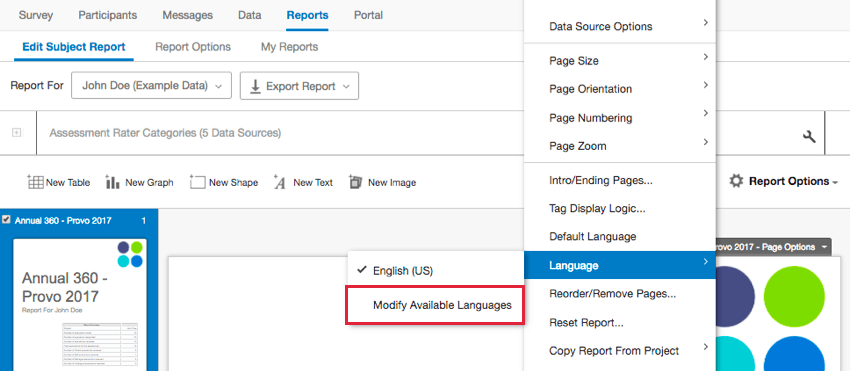
Task: Click Modify Available Languages
Action: 435,305
